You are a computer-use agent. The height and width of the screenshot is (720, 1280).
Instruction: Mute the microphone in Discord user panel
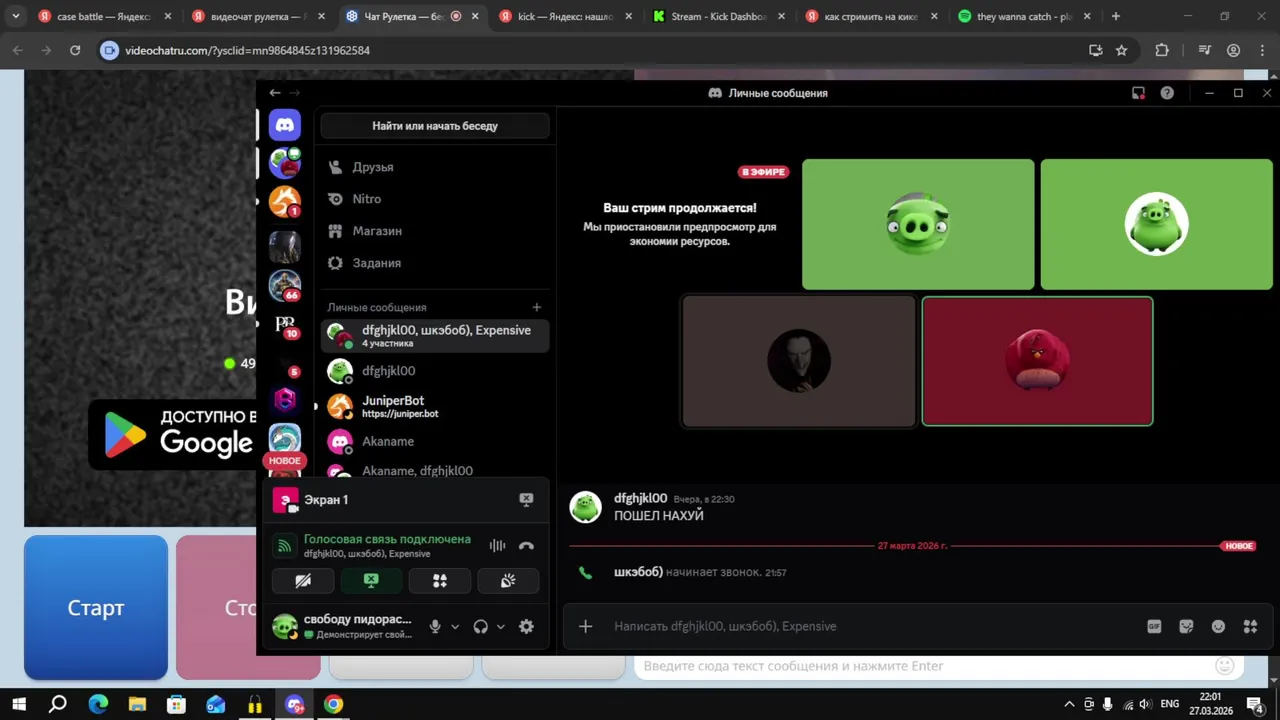pos(435,626)
